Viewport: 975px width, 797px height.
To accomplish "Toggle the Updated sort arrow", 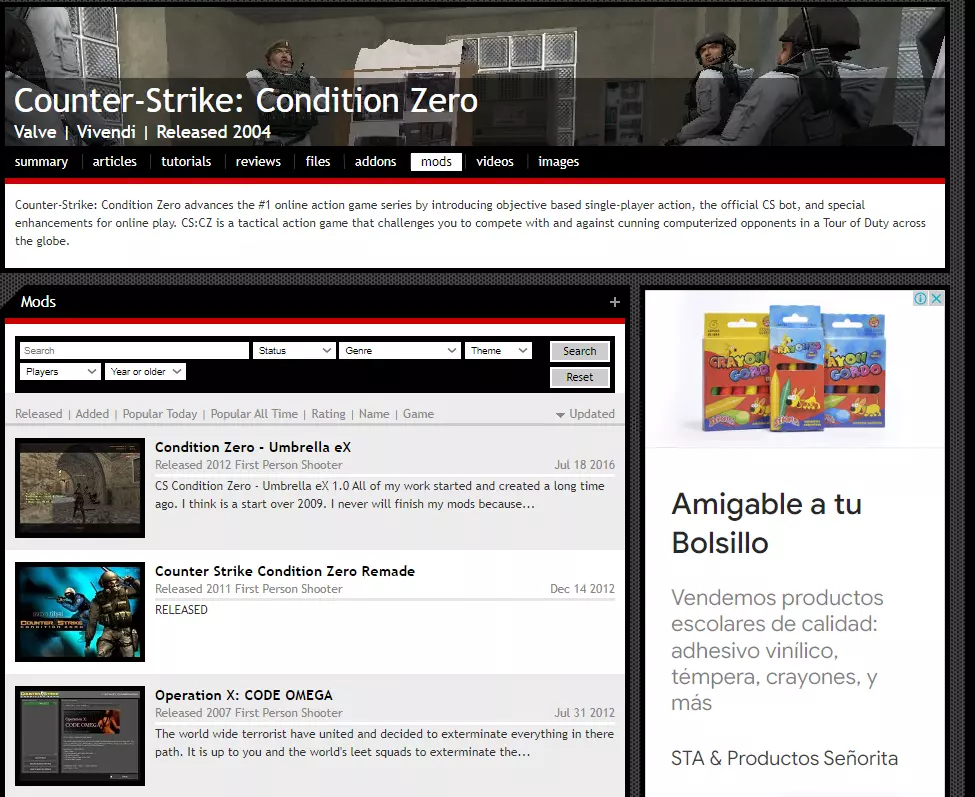I will pos(560,415).
